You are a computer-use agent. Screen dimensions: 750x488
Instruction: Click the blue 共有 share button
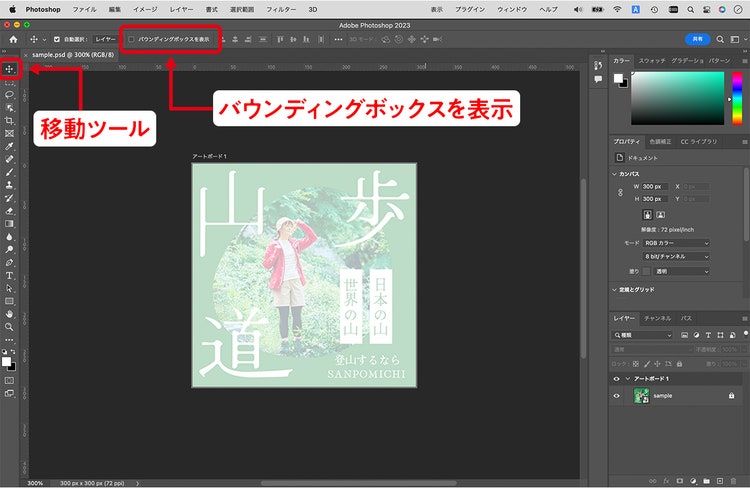(697, 39)
